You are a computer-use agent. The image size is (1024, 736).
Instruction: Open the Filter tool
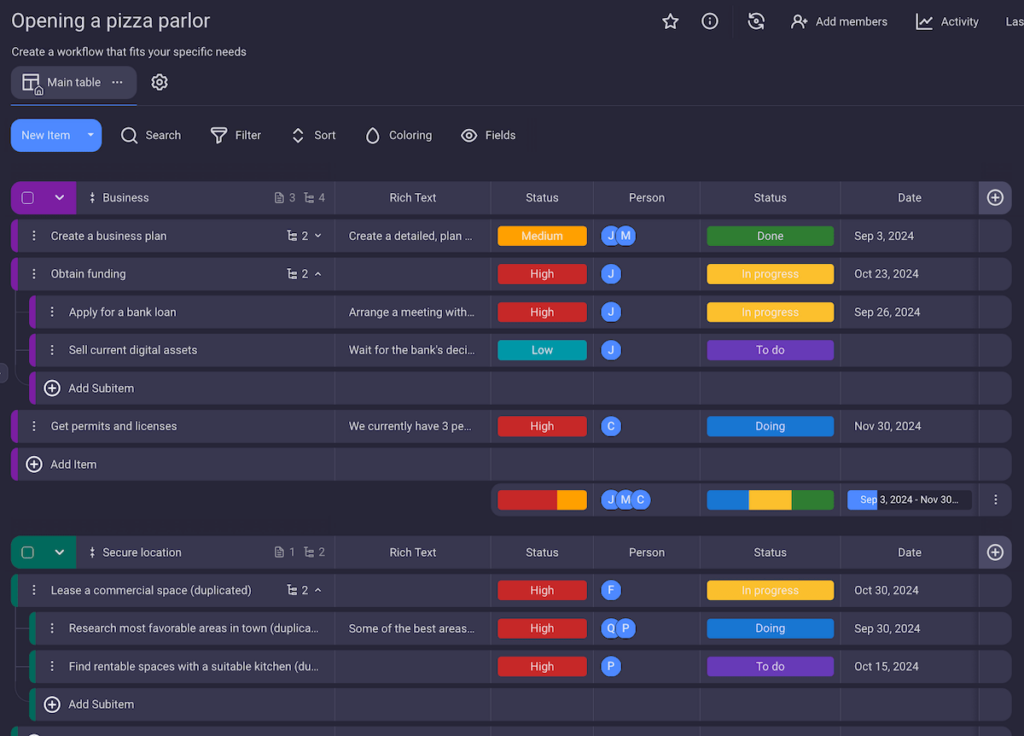click(x=236, y=135)
